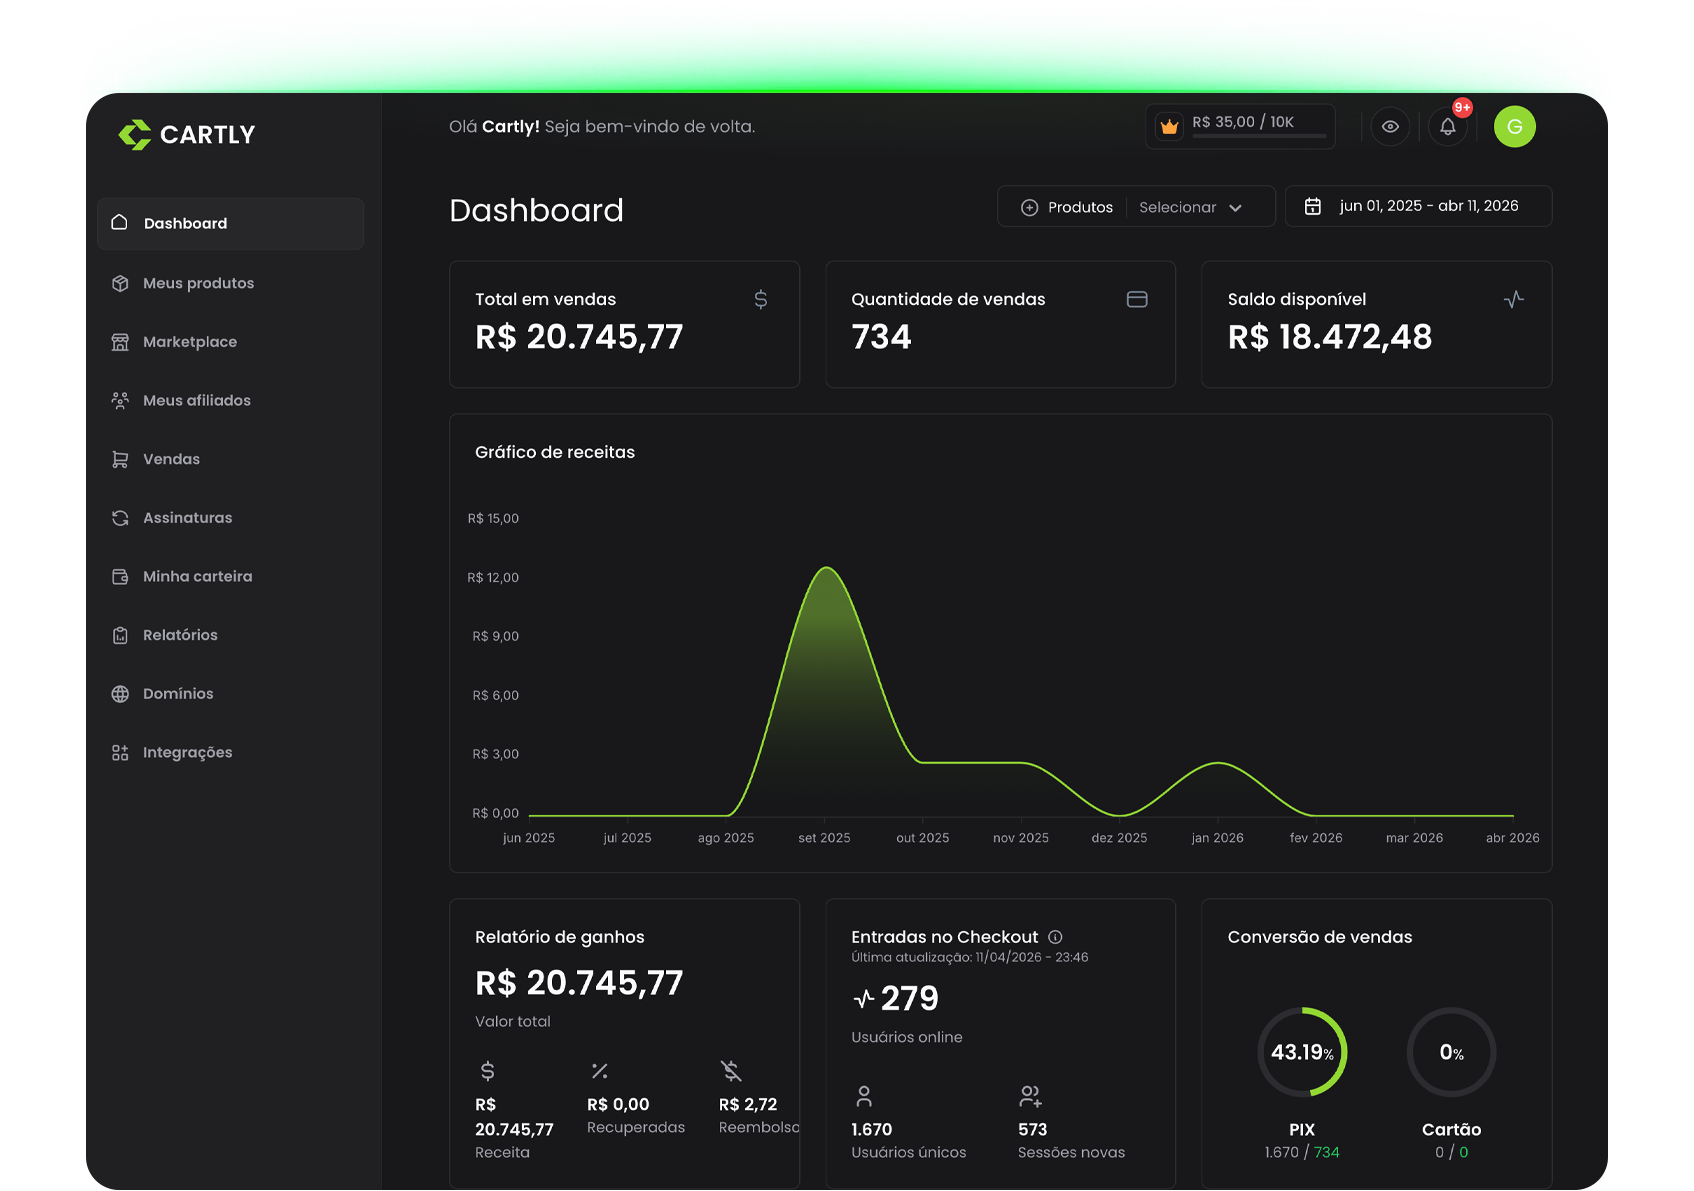Image resolution: width=1694 pixels, height=1191 pixels.
Task: Click the crown icon beside R$ 35,00
Action: tap(1169, 127)
